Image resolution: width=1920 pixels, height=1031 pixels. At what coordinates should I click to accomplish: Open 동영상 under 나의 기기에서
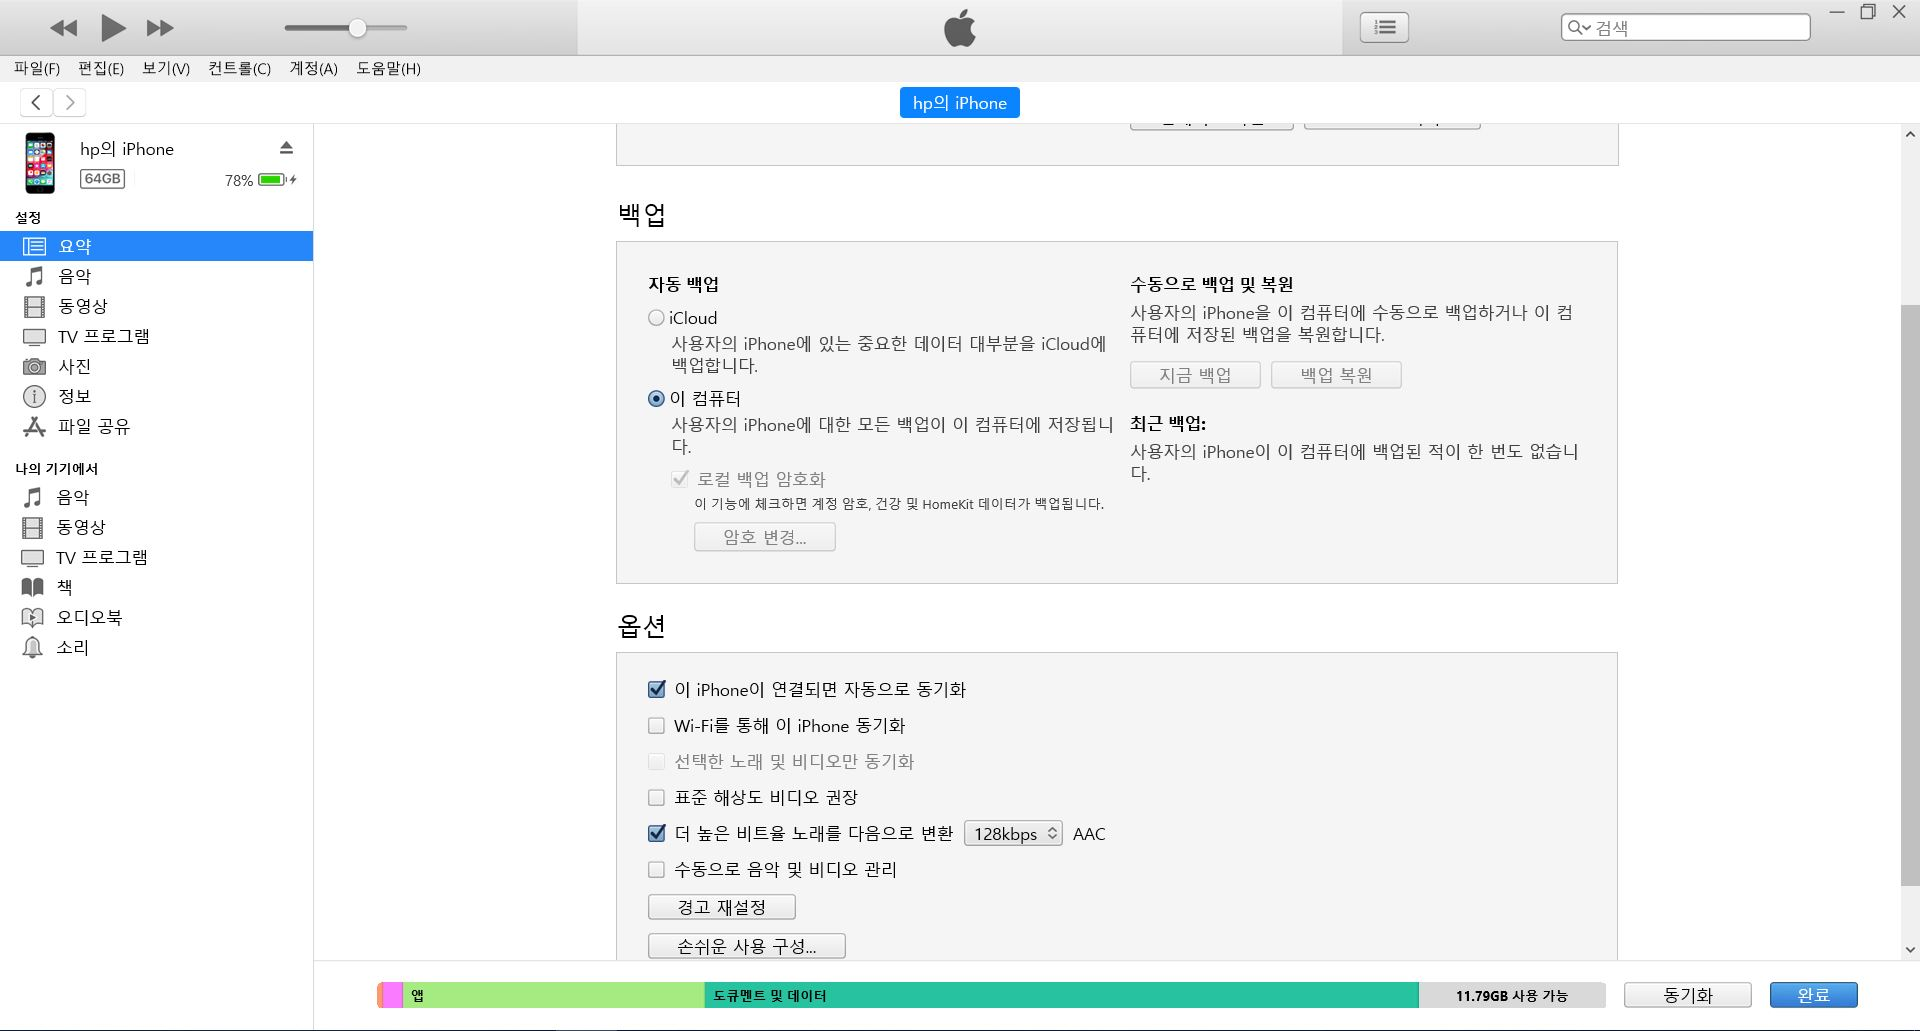(x=156, y=527)
